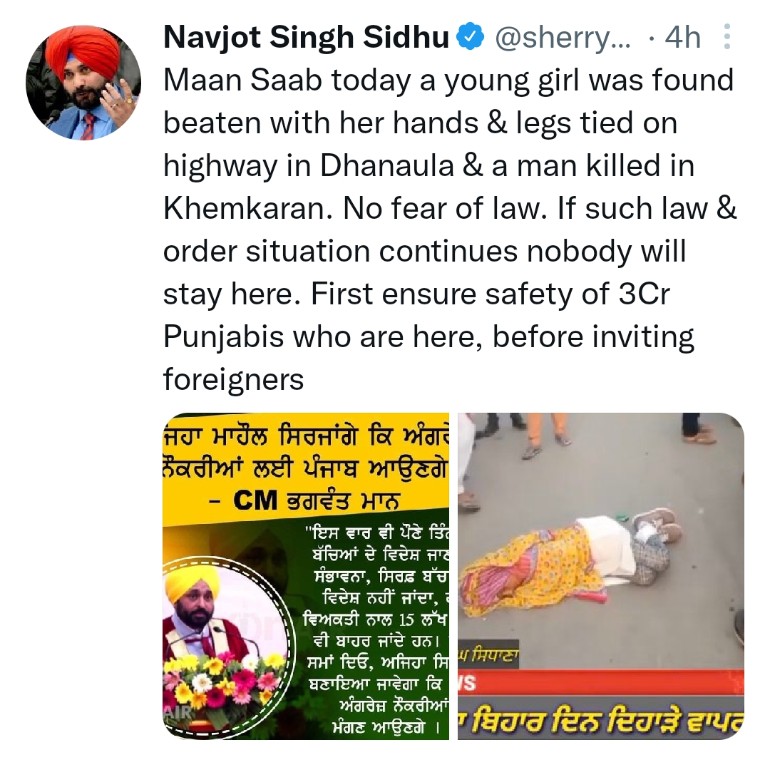770x759 pixels.
Task: Click the word foreigners ending the tweet
Action: point(233,380)
